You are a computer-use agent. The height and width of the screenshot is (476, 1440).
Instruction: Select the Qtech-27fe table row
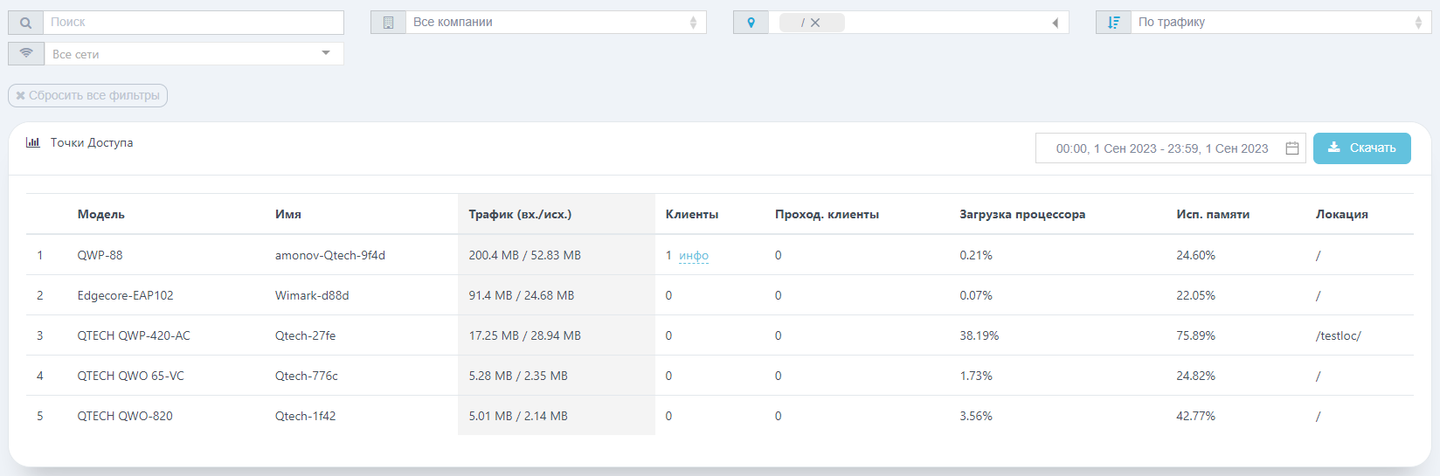pos(720,335)
